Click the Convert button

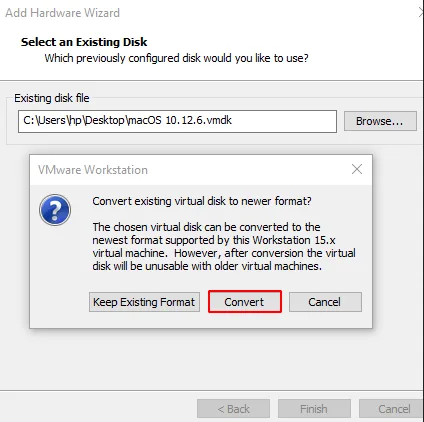pyautogui.click(x=245, y=302)
